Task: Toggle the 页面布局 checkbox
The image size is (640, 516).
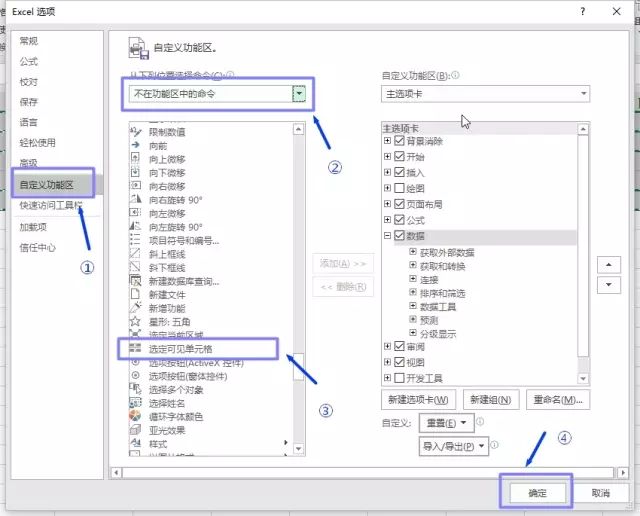Action: coord(399,204)
